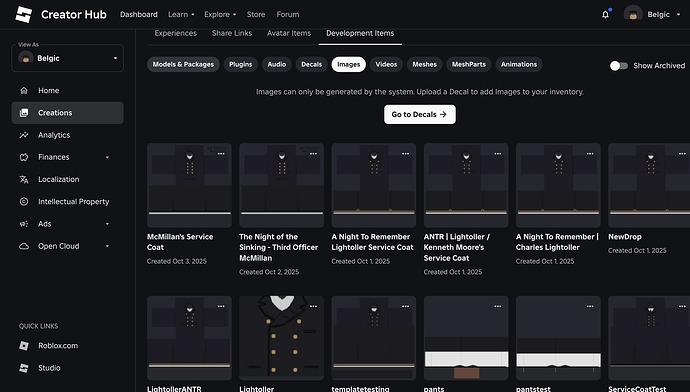The width and height of the screenshot is (690, 392).
Task: Click the Localization translate icon
Action: pos(24,180)
